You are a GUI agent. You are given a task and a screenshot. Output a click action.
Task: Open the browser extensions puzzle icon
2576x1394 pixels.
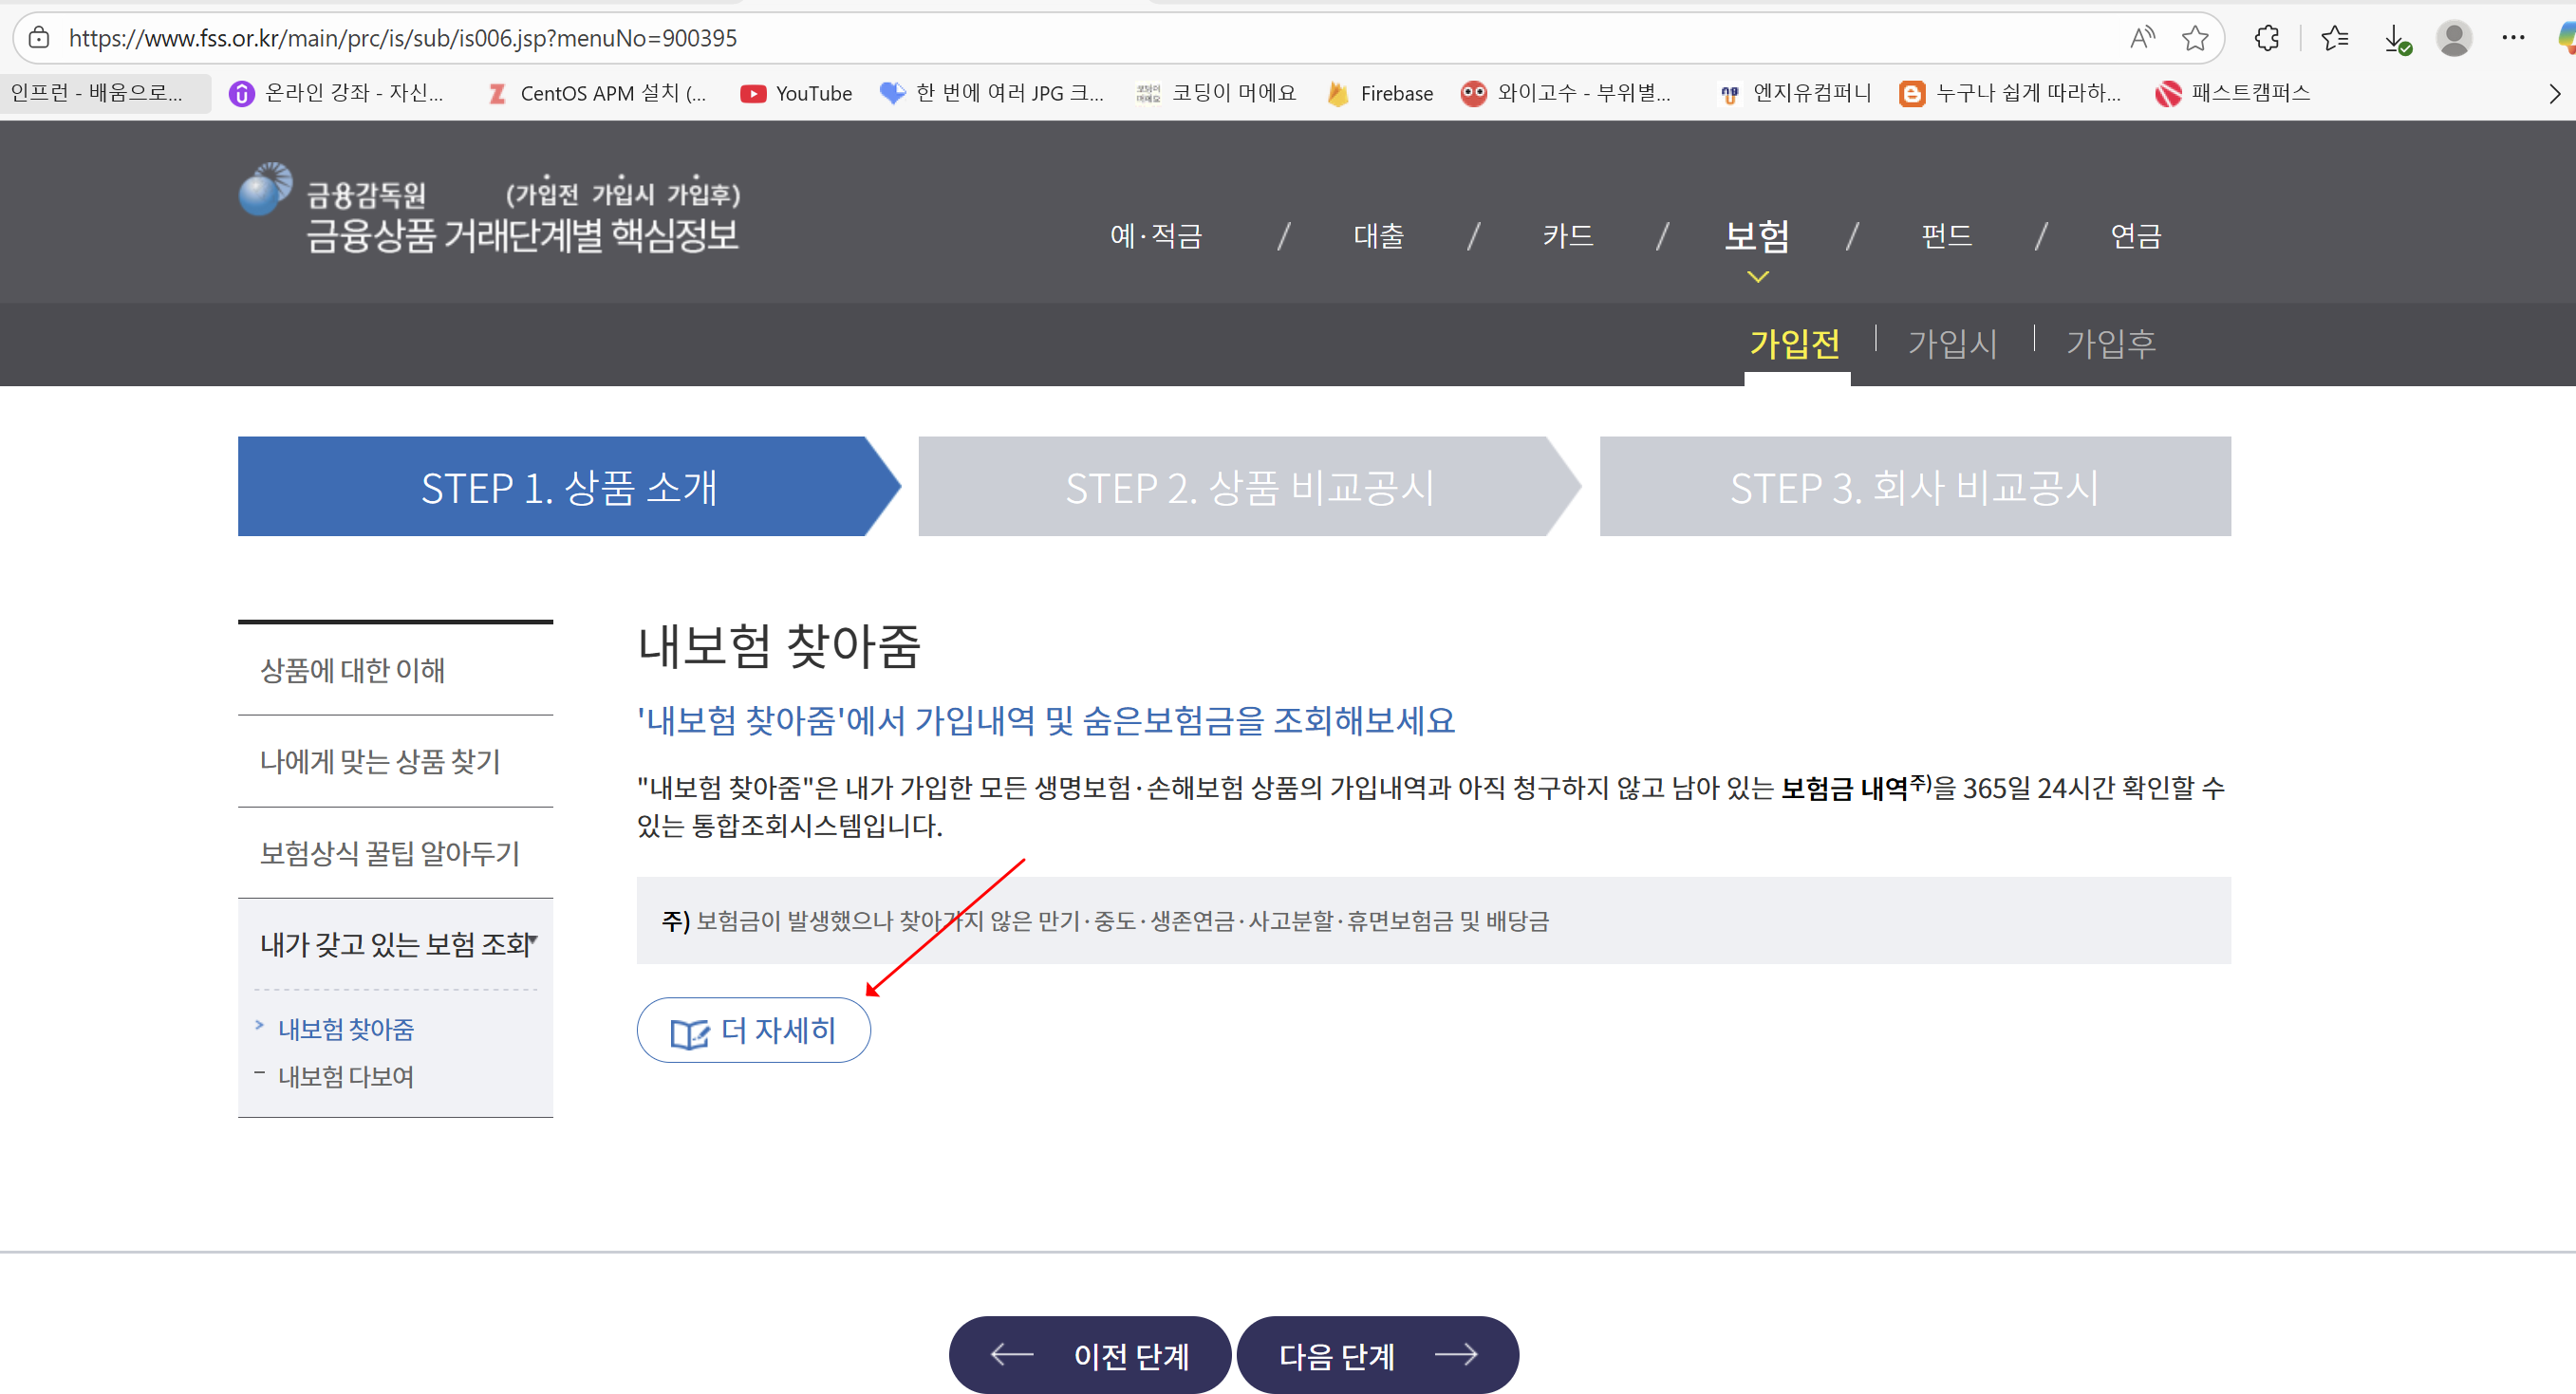tap(2267, 38)
